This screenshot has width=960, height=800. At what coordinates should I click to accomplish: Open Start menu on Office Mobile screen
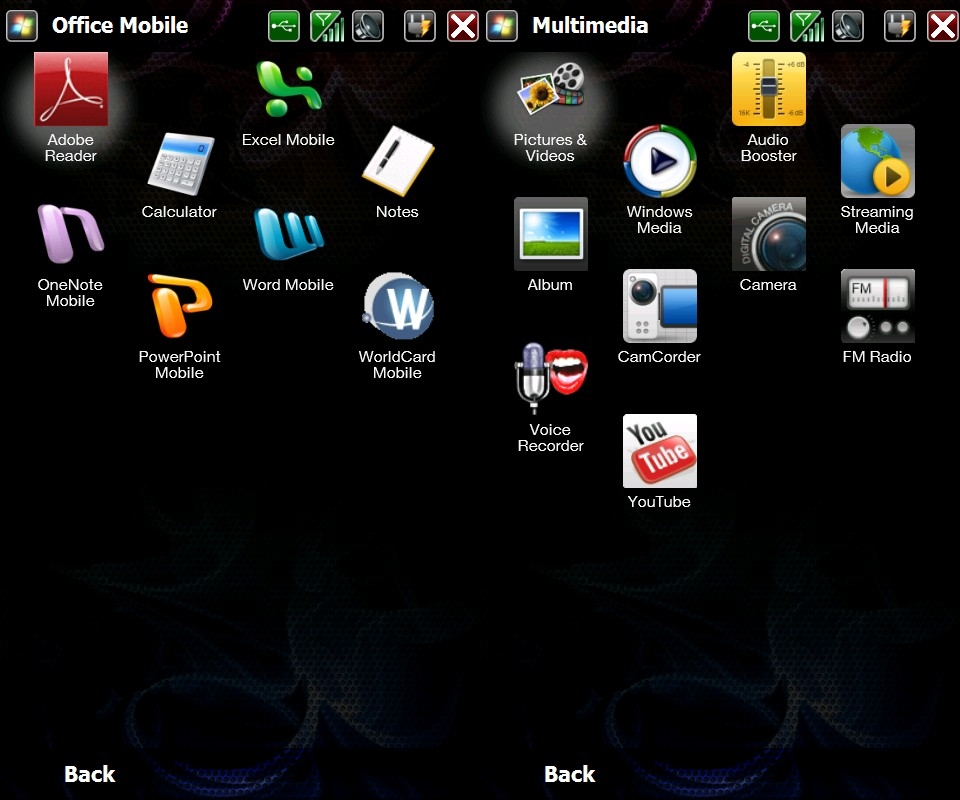(x=22, y=26)
